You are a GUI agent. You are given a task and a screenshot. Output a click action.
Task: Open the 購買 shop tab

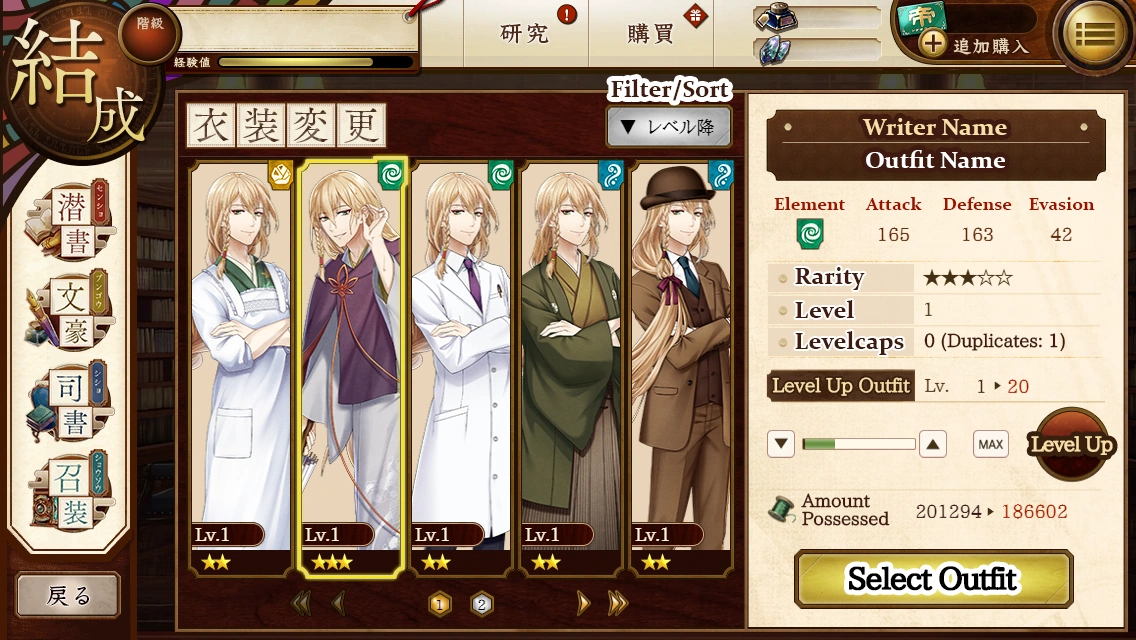(651, 33)
